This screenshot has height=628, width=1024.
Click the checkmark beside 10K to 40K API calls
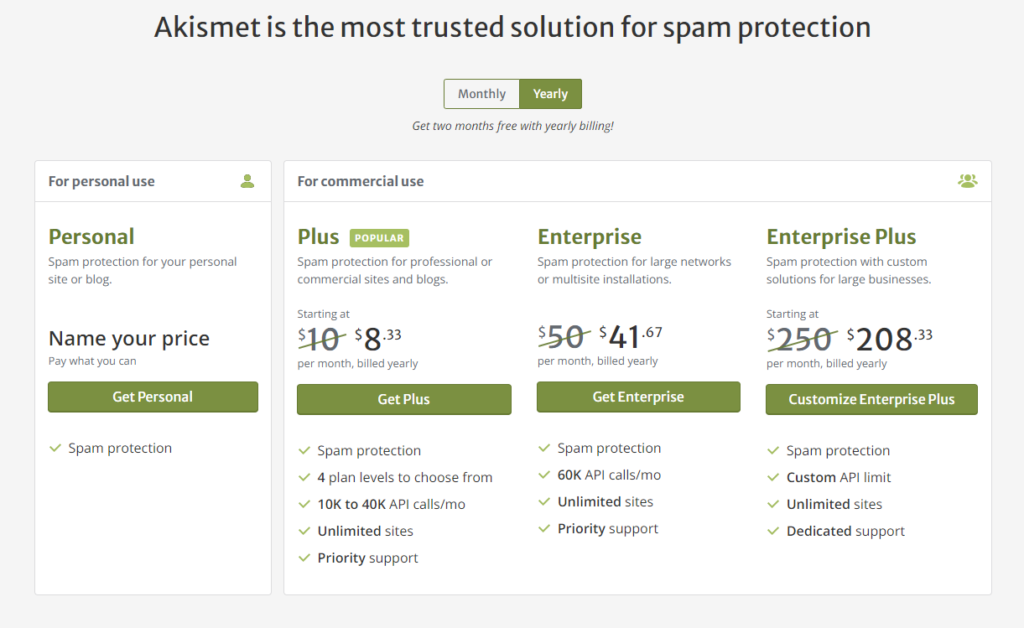304,504
